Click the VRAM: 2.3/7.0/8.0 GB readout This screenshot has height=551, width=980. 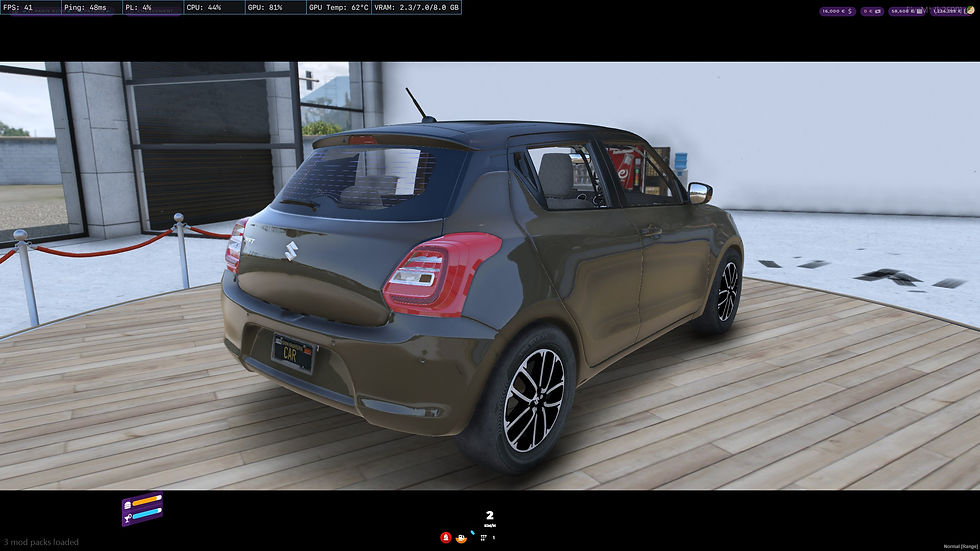click(x=416, y=7)
